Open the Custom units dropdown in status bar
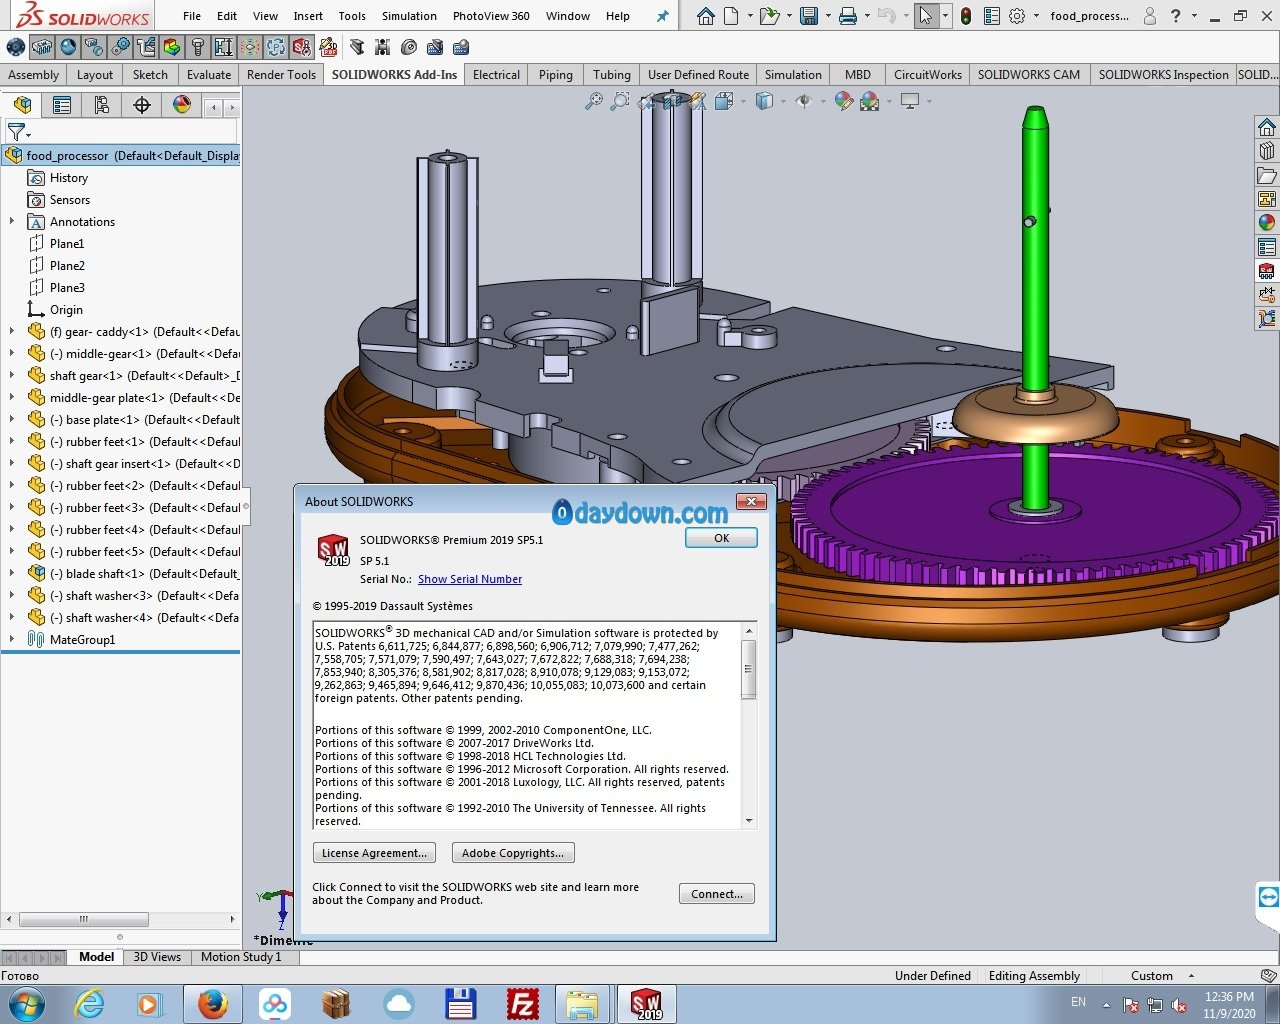1280x1024 pixels. (1191, 976)
